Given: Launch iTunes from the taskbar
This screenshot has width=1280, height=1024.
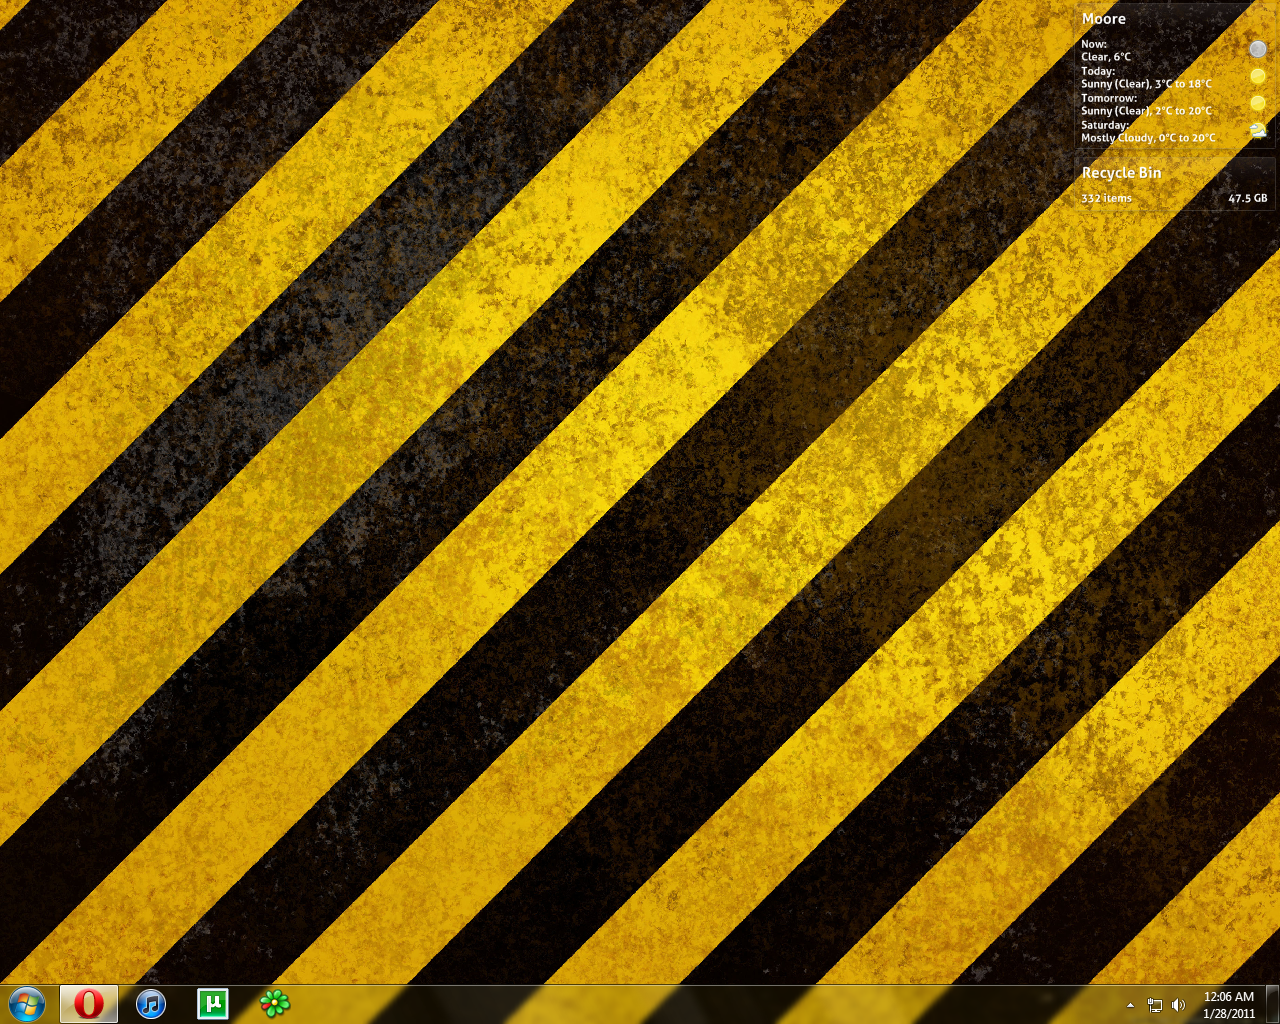Looking at the screenshot, I should pyautogui.click(x=150, y=1004).
